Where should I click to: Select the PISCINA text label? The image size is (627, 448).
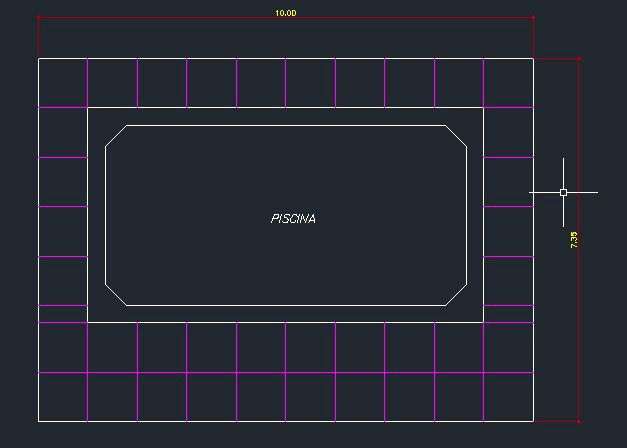point(293,218)
